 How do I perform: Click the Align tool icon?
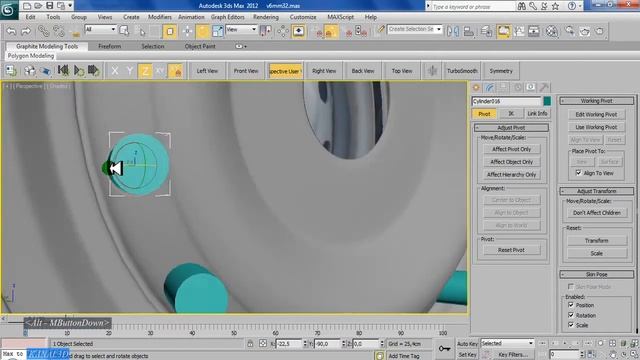(x=469, y=31)
